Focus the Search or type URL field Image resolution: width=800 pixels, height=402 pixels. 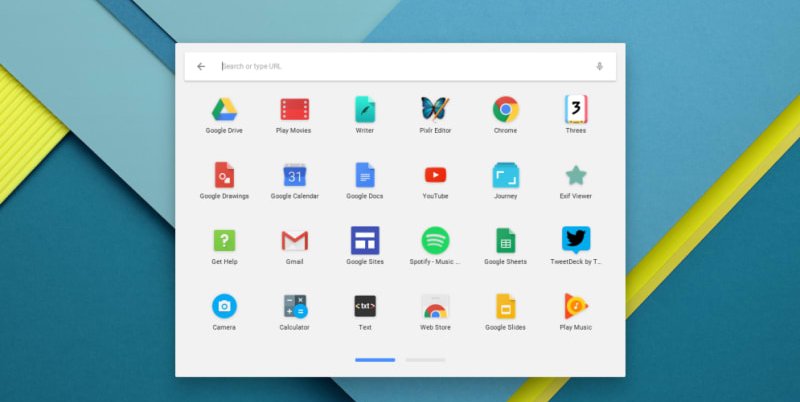coord(400,66)
